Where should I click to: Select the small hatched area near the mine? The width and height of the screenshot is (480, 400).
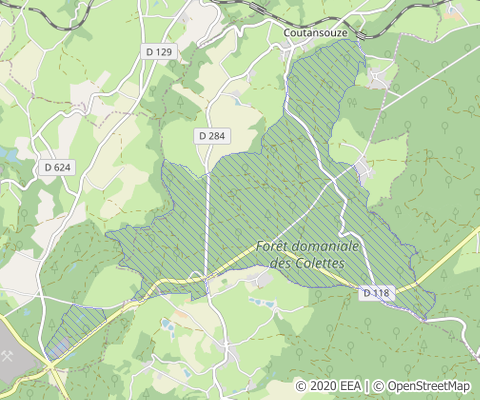point(75,332)
